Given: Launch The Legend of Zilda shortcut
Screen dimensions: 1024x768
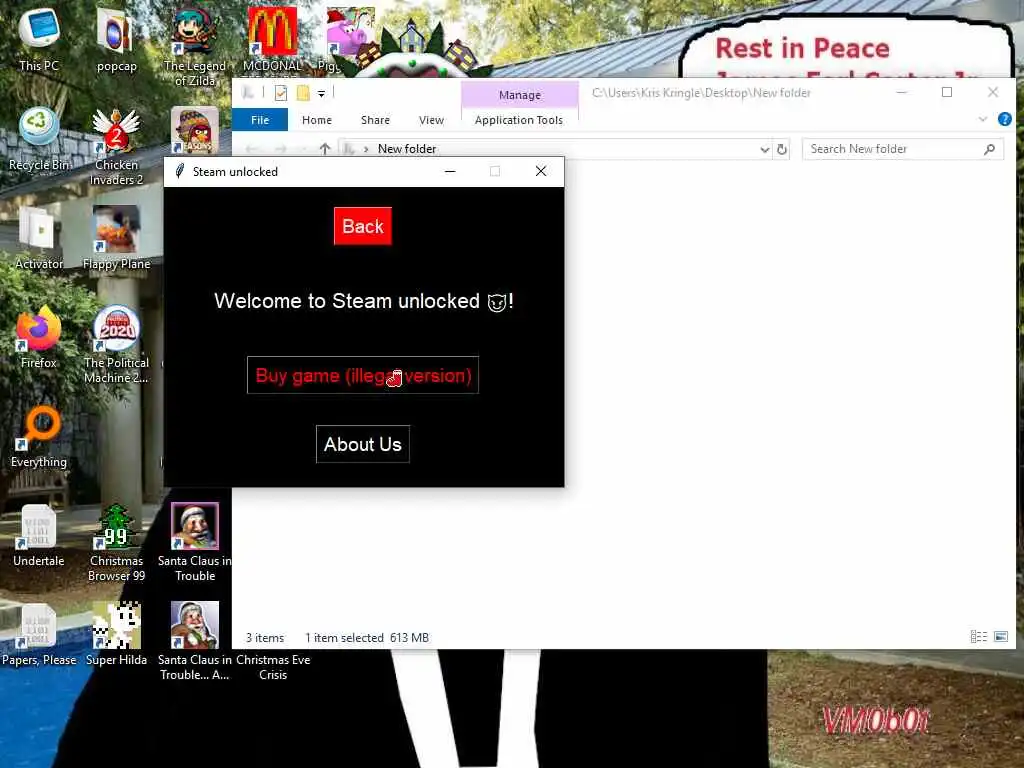Looking at the screenshot, I should point(195,46).
